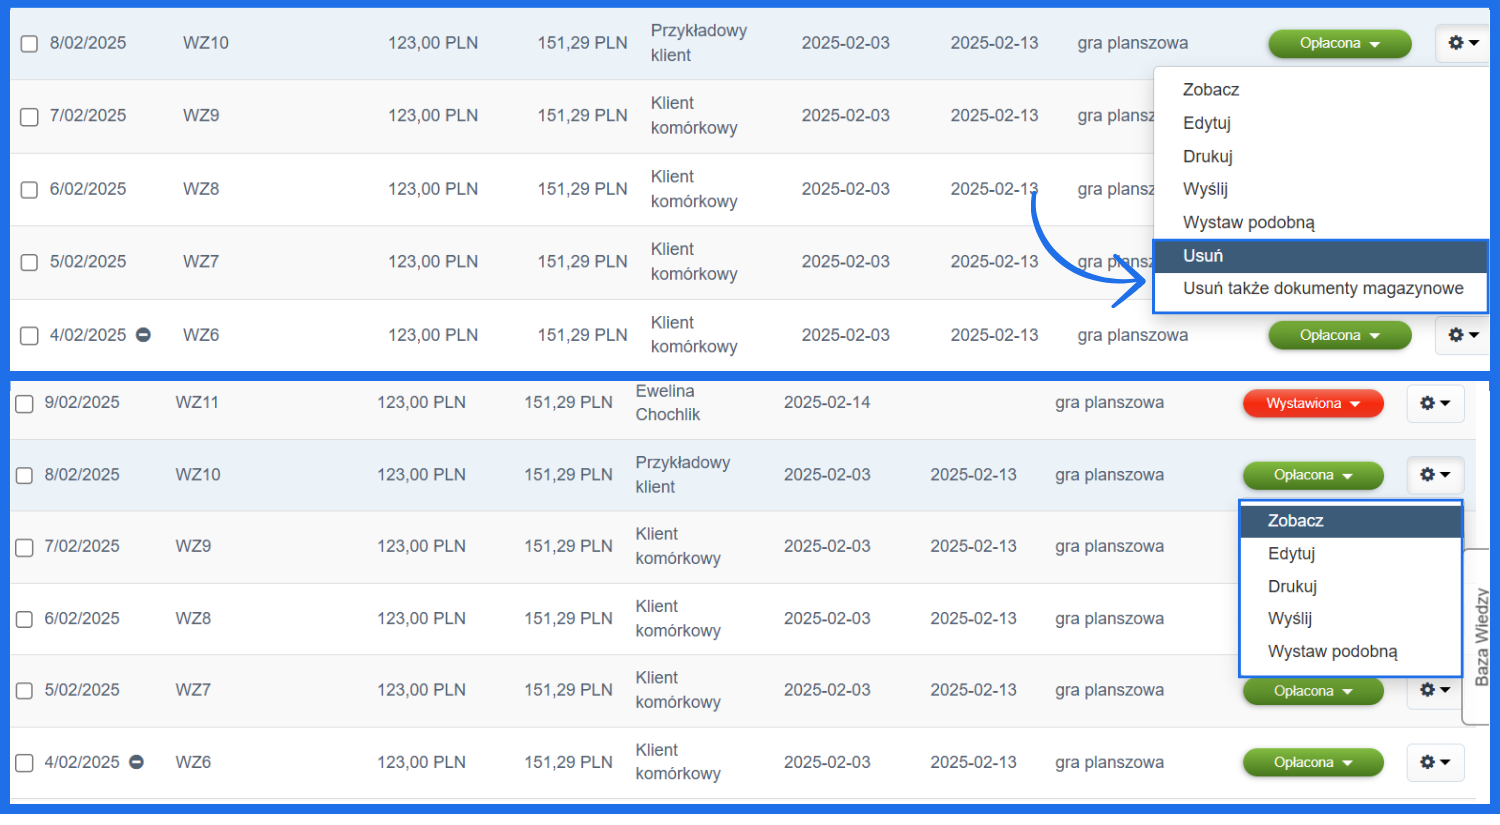The image size is (1500, 825).
Task: Click WZ8 in the lower panel
Action: 193,619
